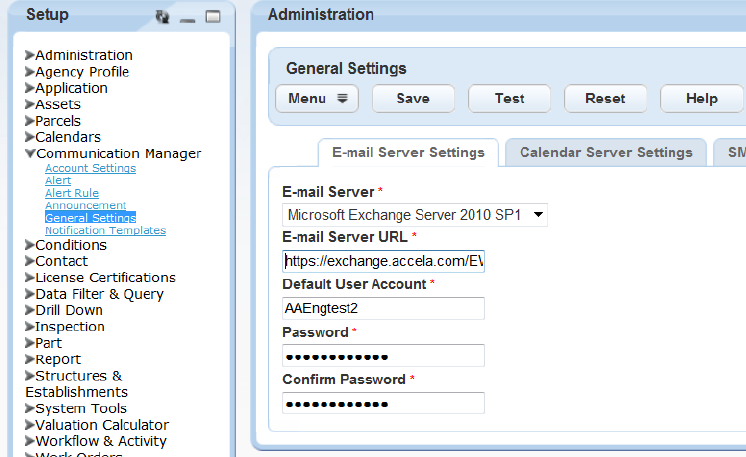The width and height of the screenshot is (746, 457).
Task: Expand the Agency Profile tree node
Action: click(x=30, y=72)
